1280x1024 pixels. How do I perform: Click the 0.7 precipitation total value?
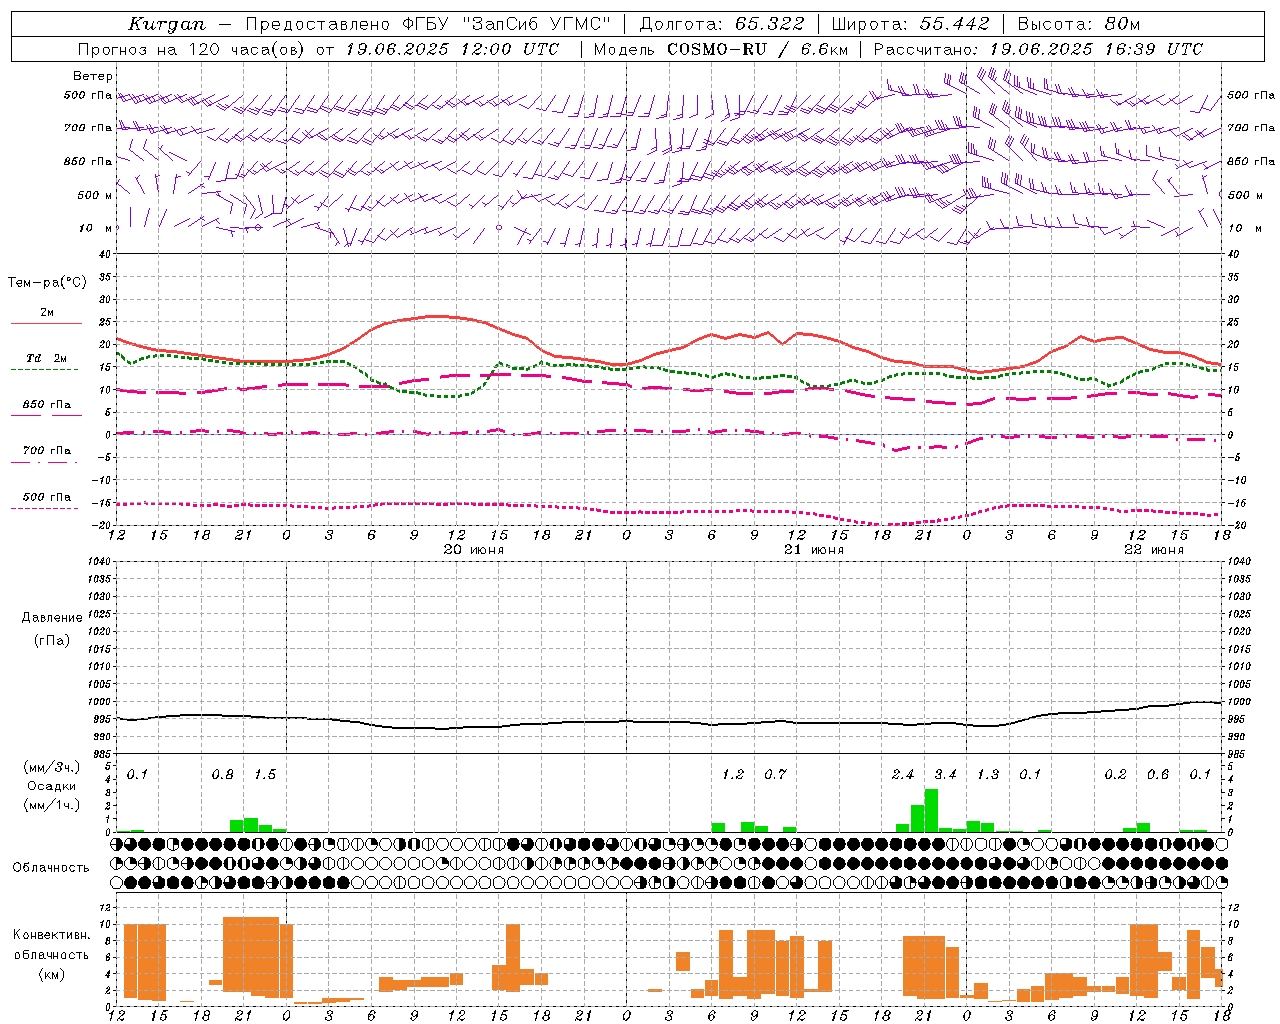coord(775,775)
